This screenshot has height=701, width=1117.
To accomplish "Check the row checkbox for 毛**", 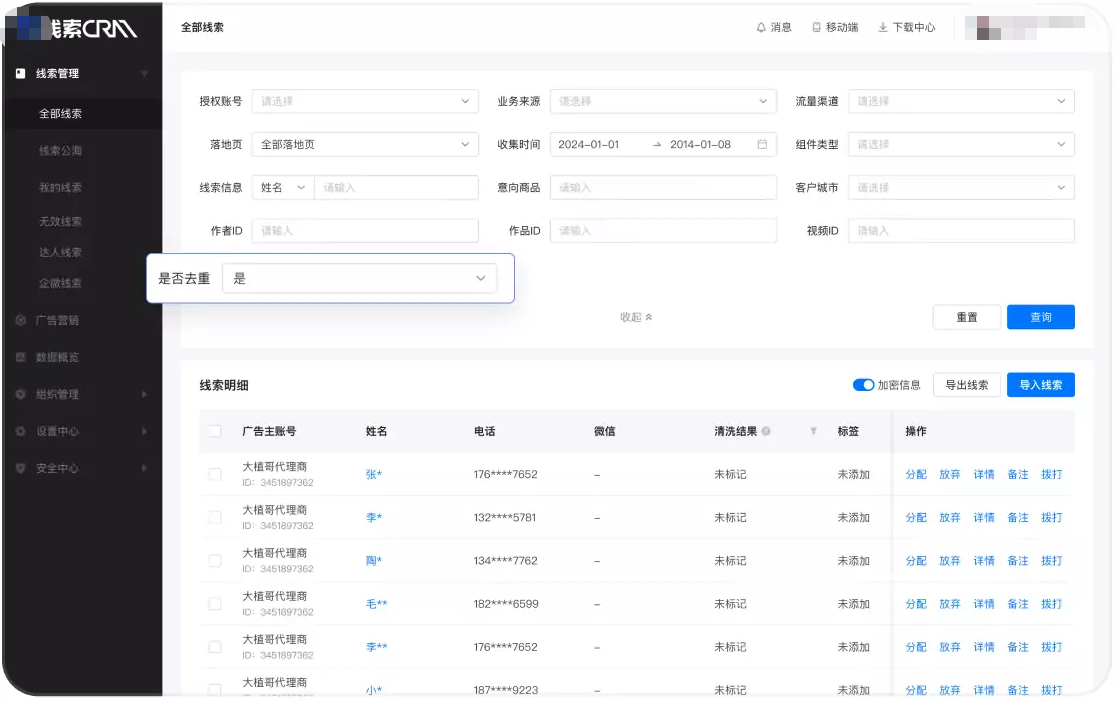I will pos(214,604).
